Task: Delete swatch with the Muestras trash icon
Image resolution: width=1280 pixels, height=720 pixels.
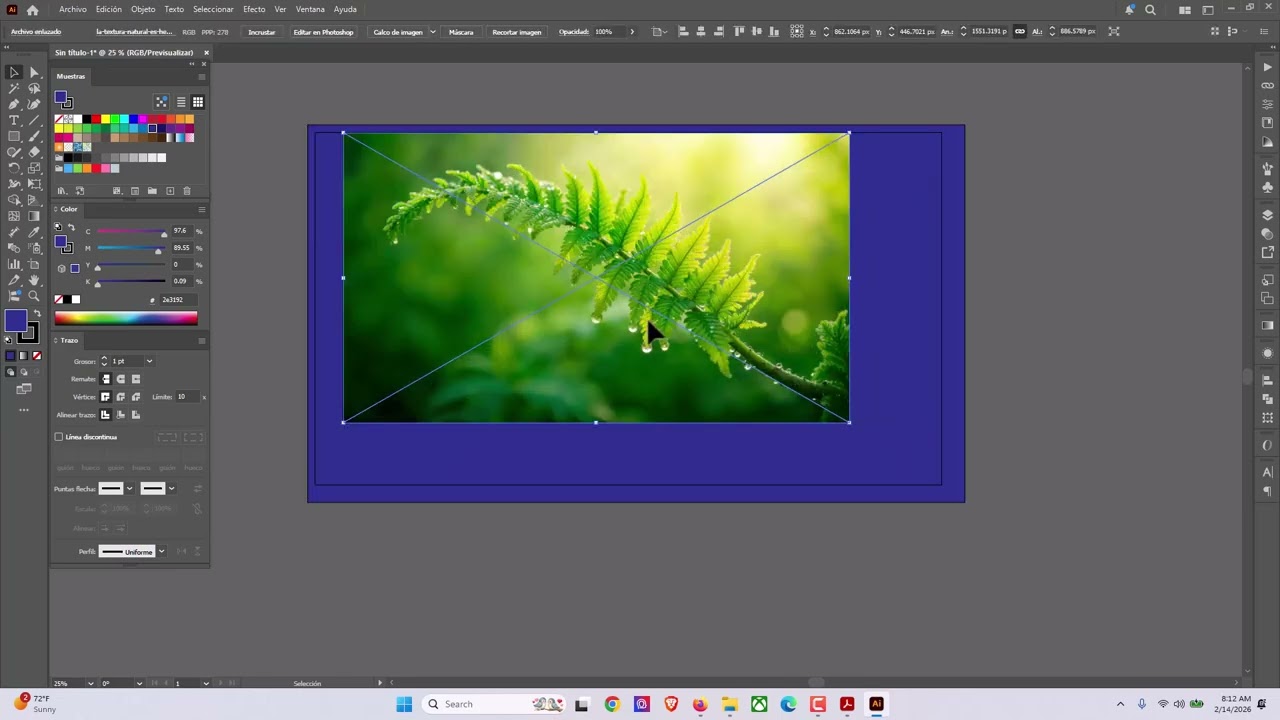Action: tap(186, 191)
